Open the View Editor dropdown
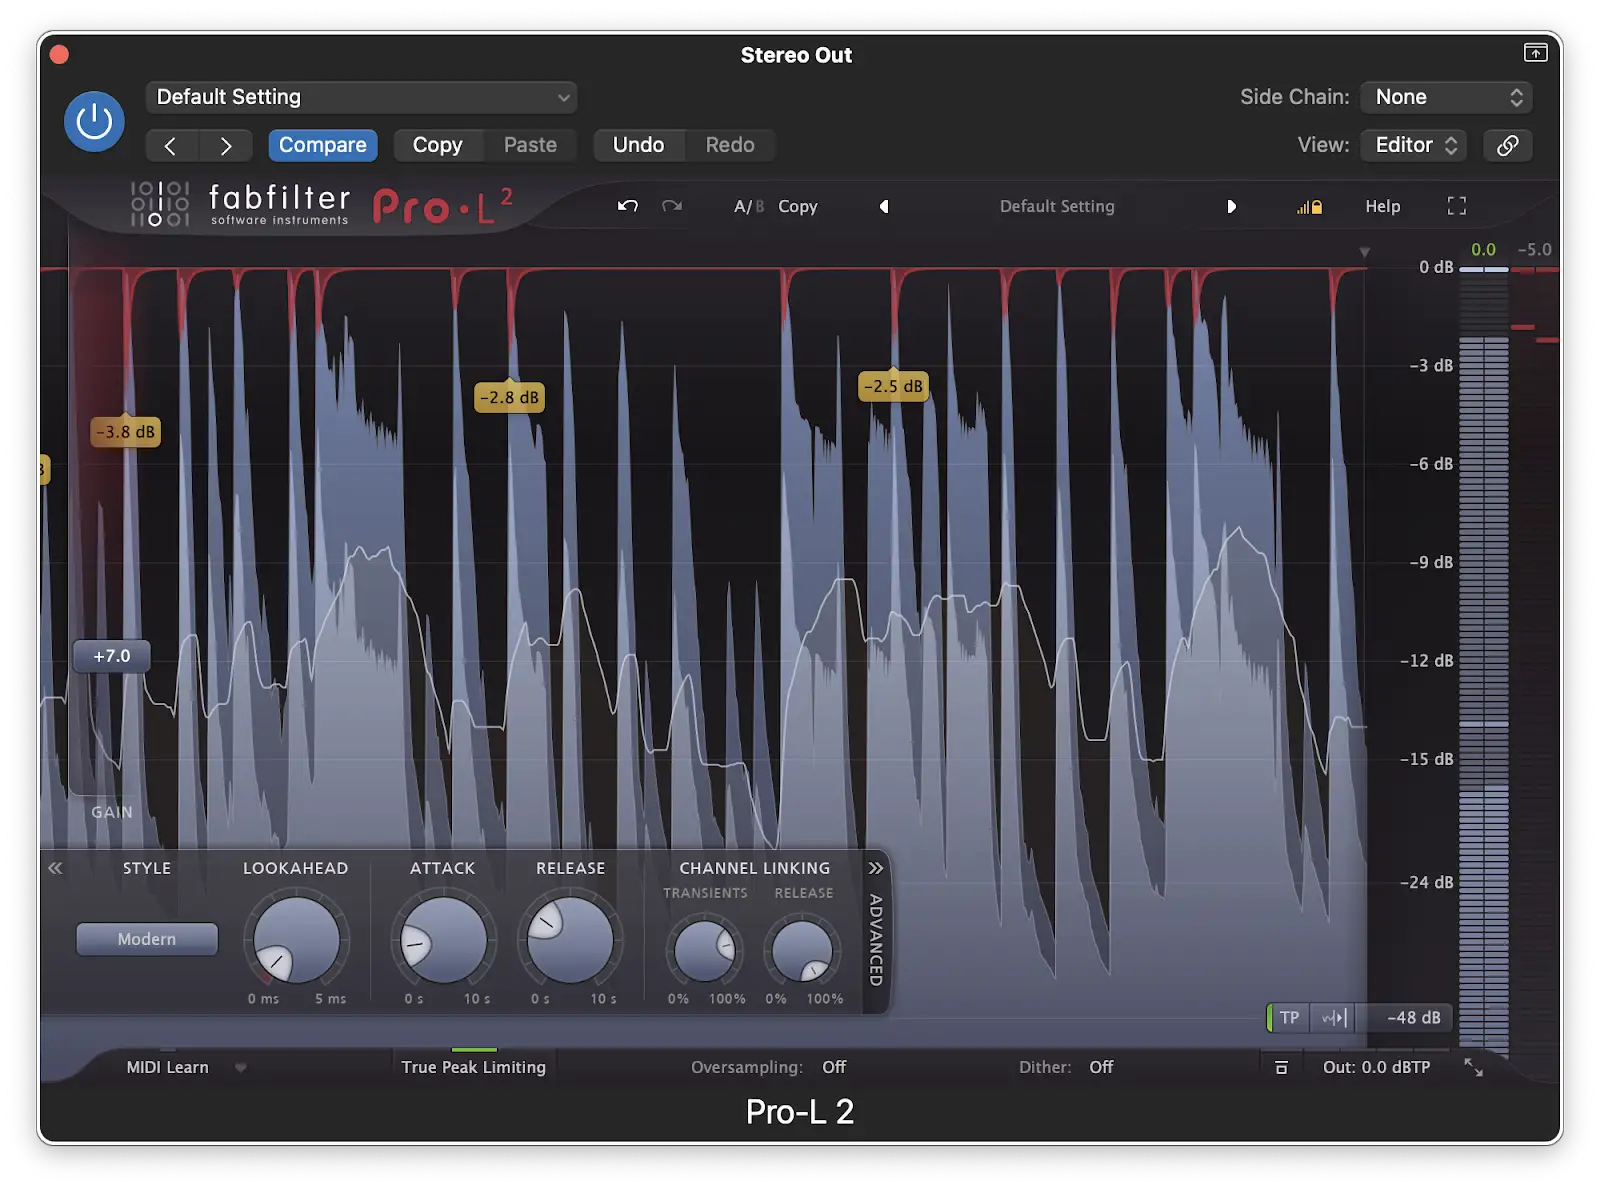Screen dimensions: 1600x1189 1414,145
